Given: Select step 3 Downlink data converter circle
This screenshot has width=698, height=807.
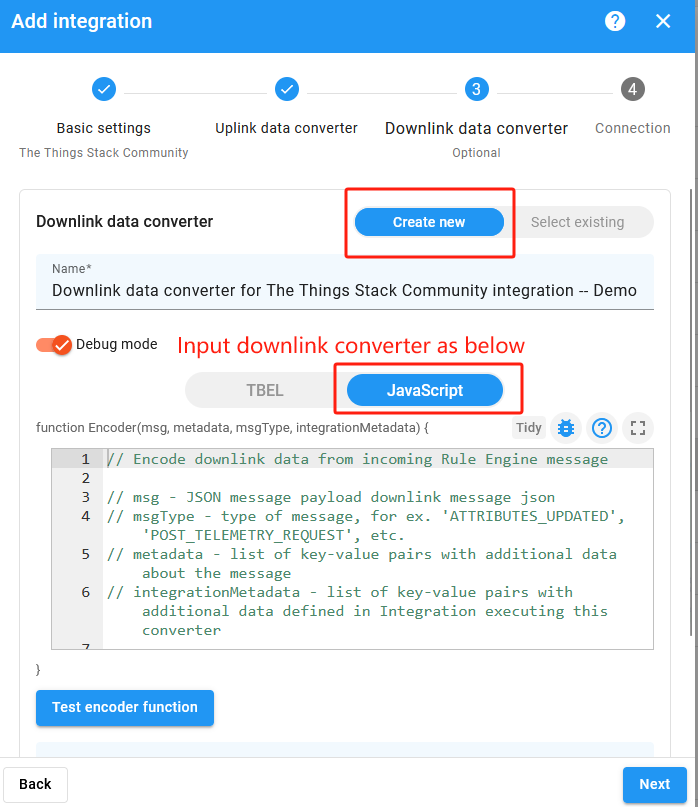Looking at the screenshot, I should pos(477,89).
